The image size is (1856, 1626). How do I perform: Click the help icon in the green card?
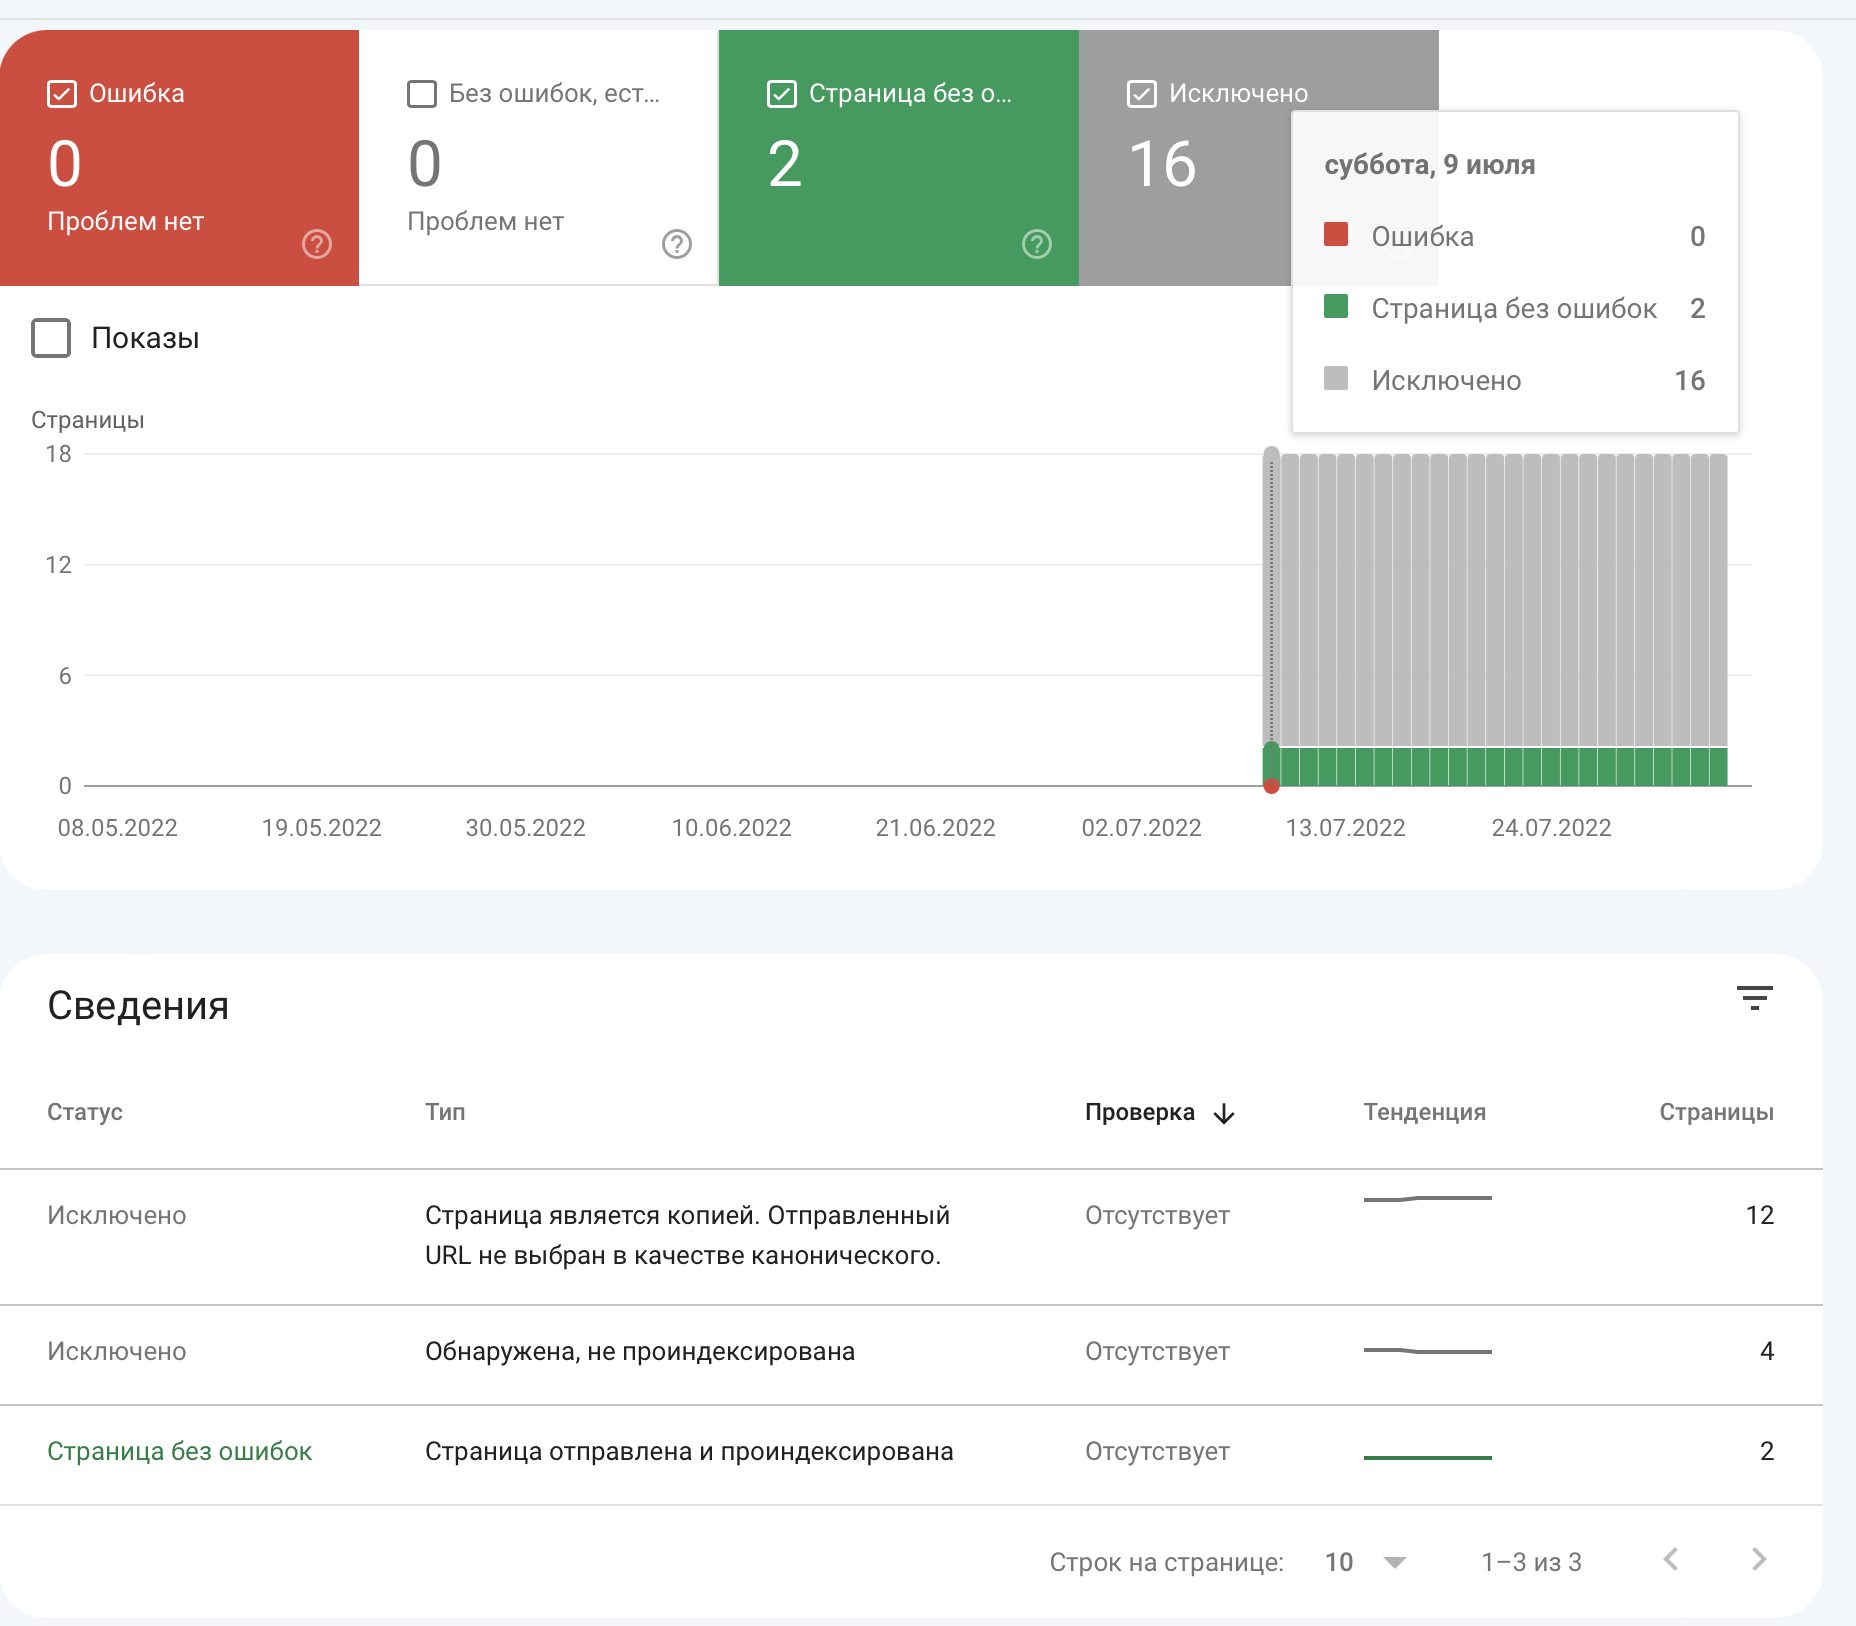coord(1036,244)
